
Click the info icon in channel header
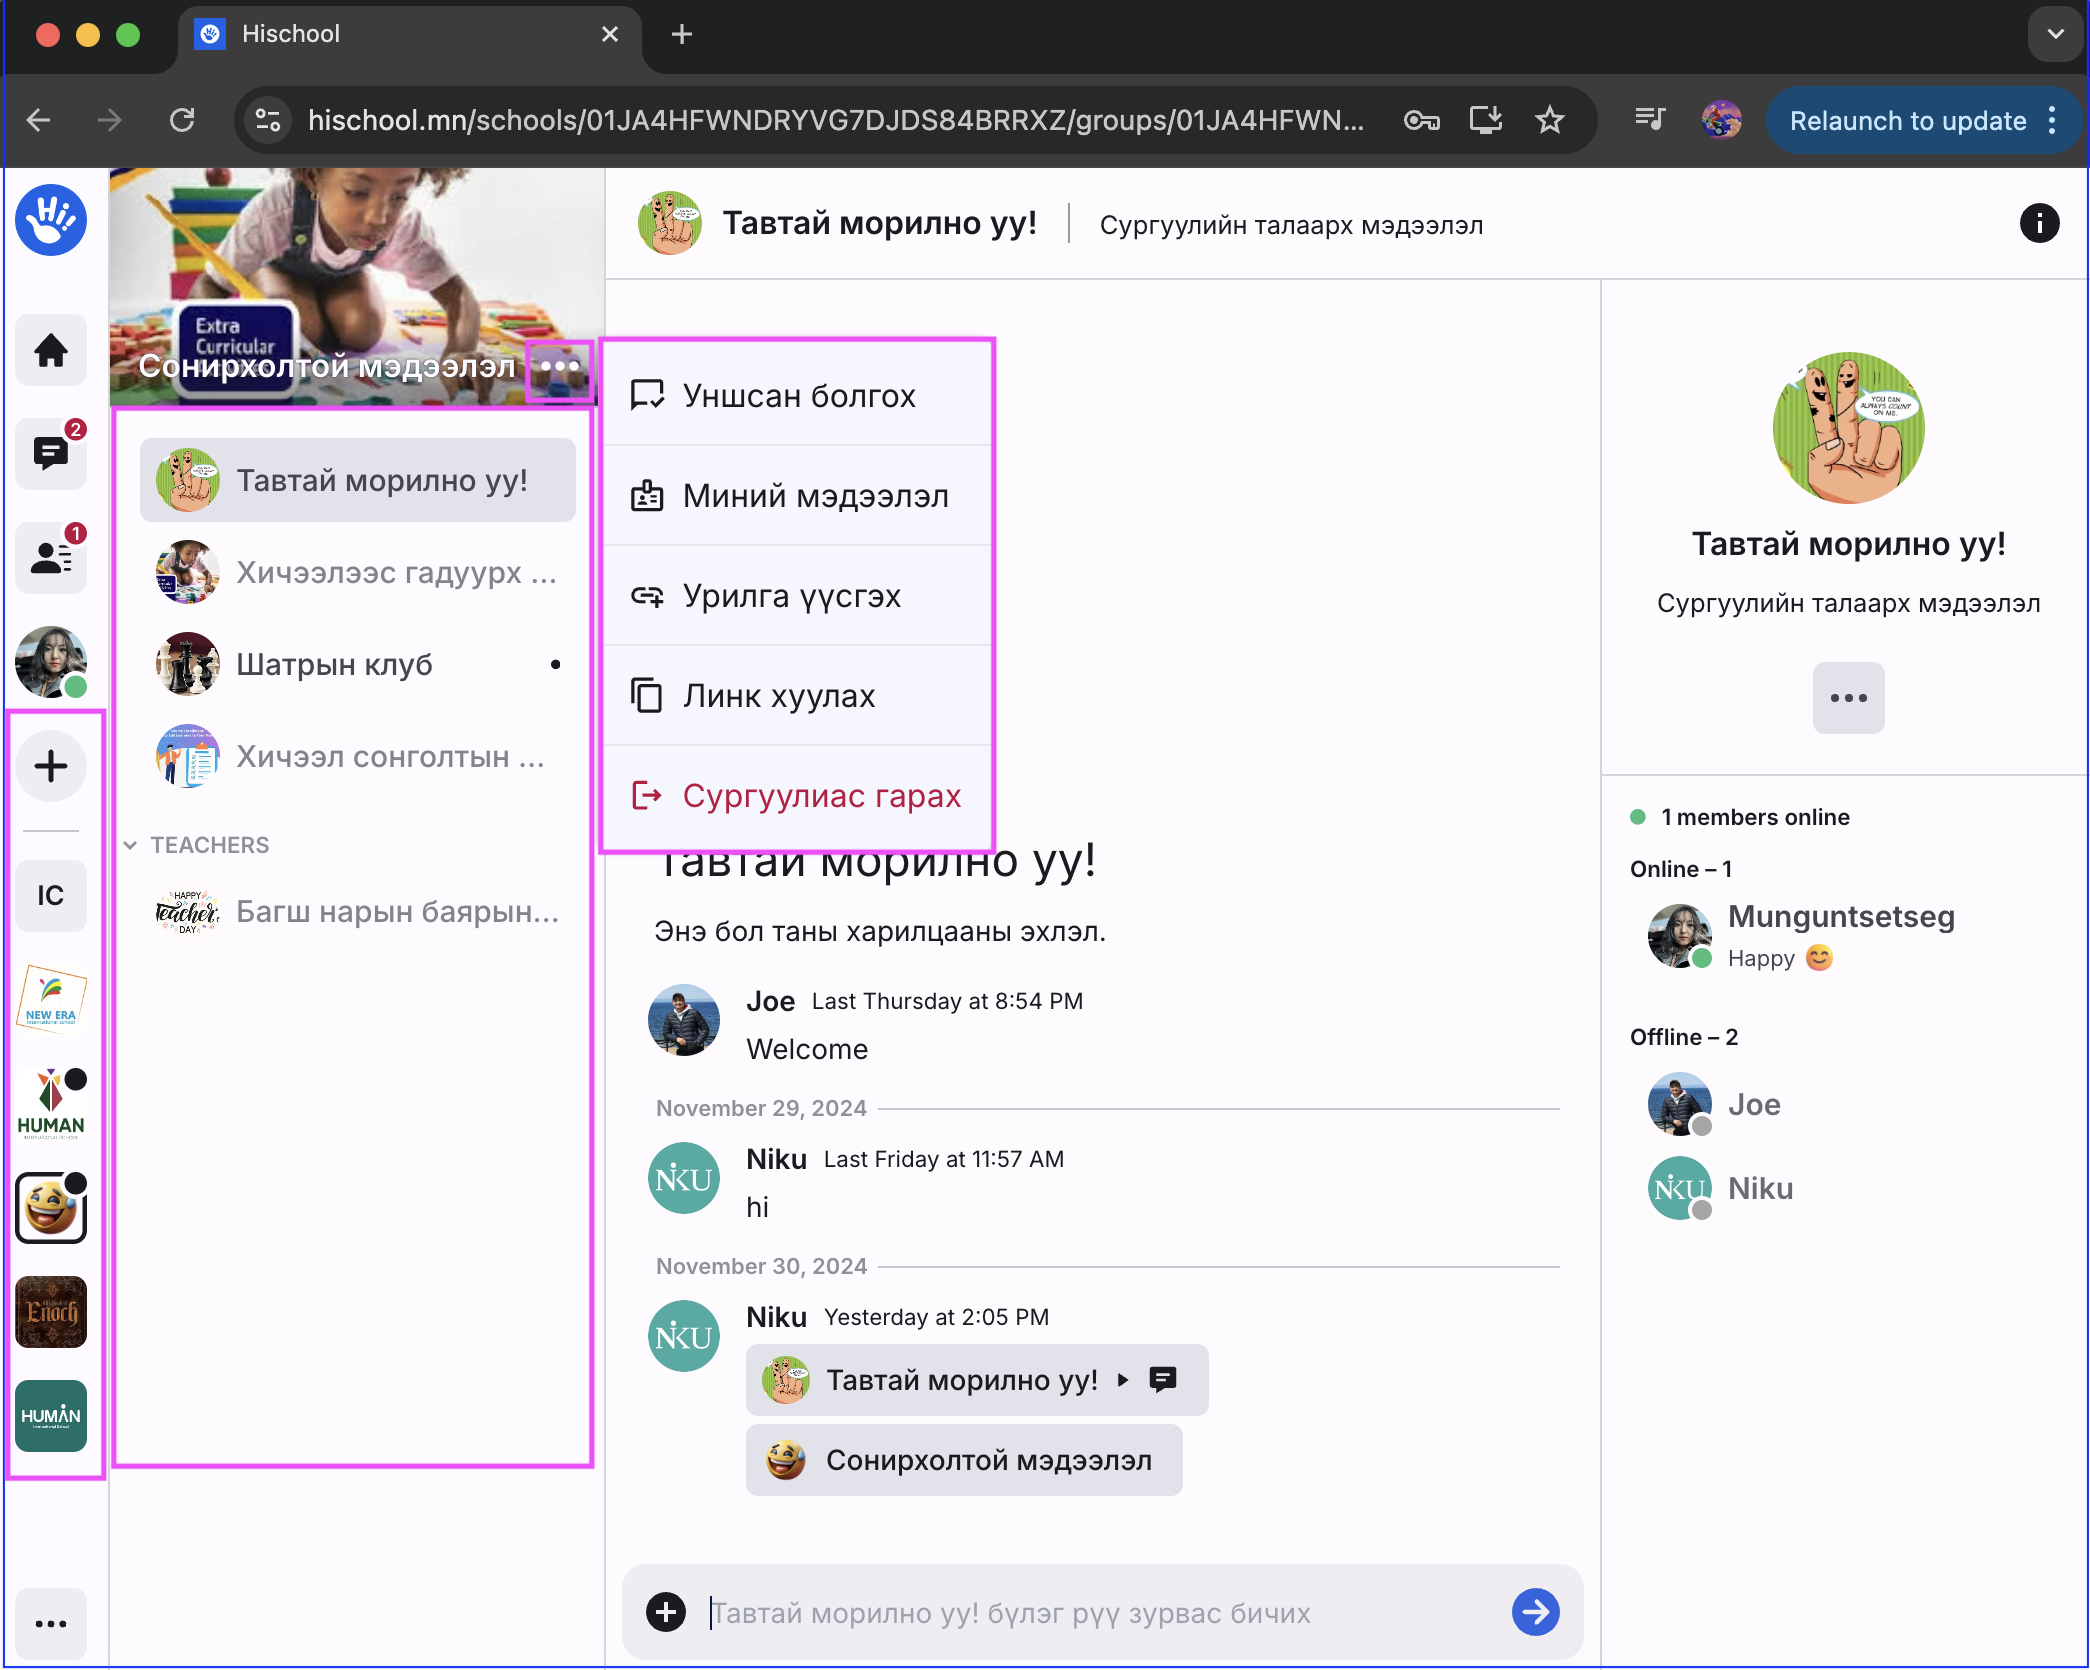[x=2039, y=223]
